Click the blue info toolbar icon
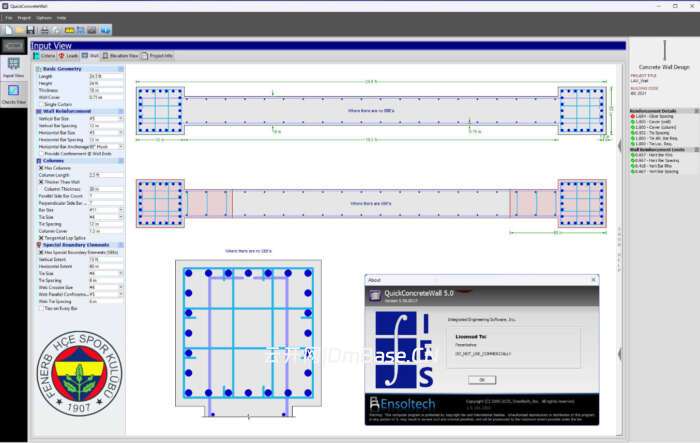Viewport: 700px width, 443px height. click(x=105, y=30)
